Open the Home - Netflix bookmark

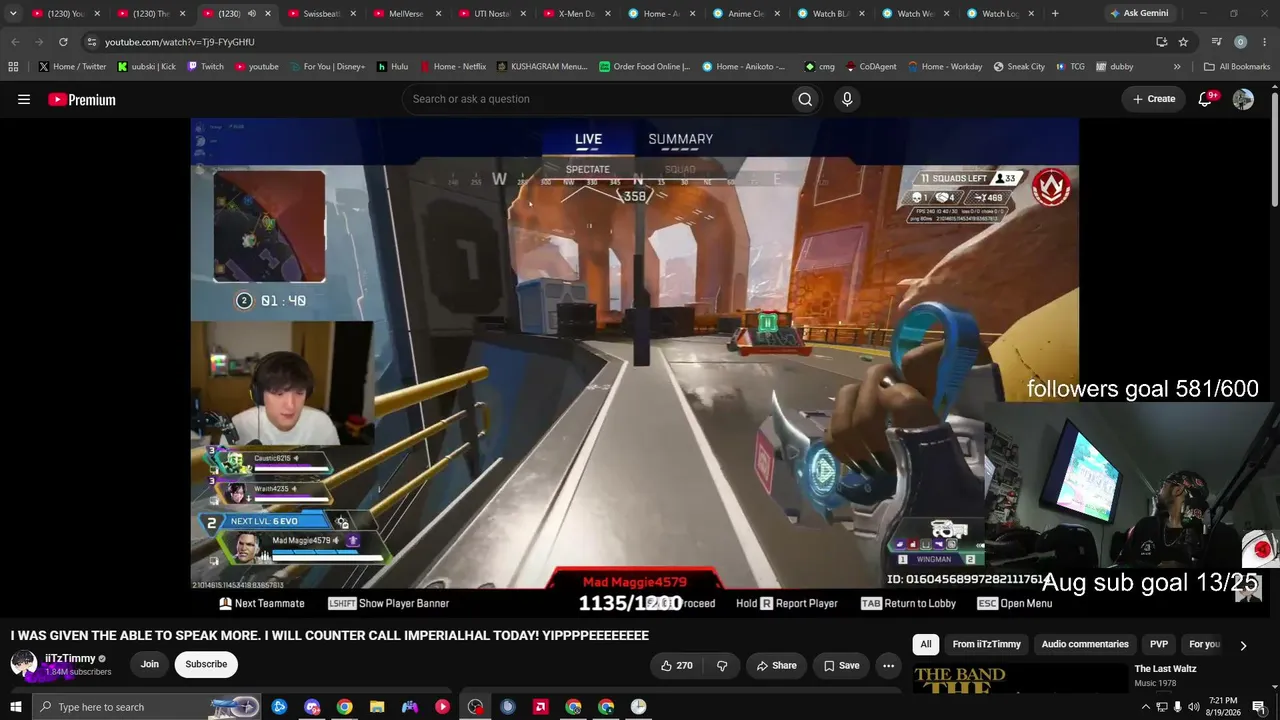click(x=452, y=67)
